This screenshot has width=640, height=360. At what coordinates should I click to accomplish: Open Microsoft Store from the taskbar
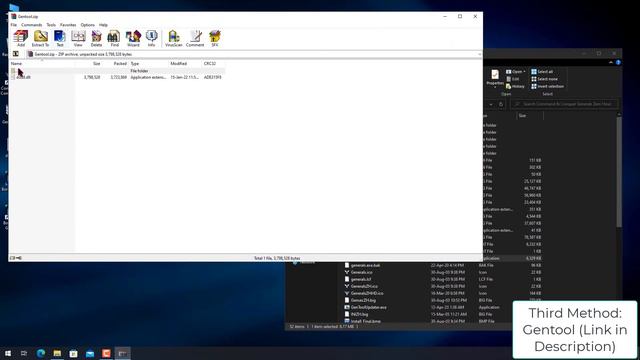pyautogui.click(x=73, y=353)
